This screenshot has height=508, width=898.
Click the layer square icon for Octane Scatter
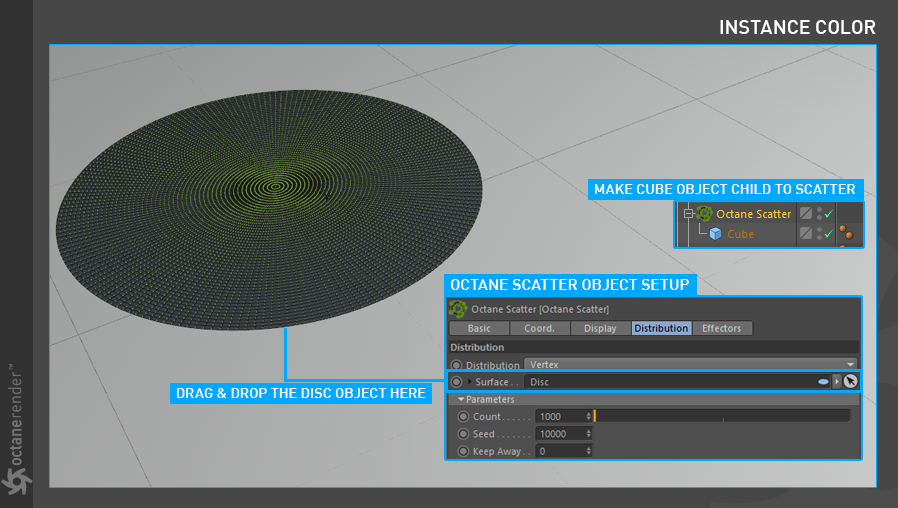[x=806, y=213]
